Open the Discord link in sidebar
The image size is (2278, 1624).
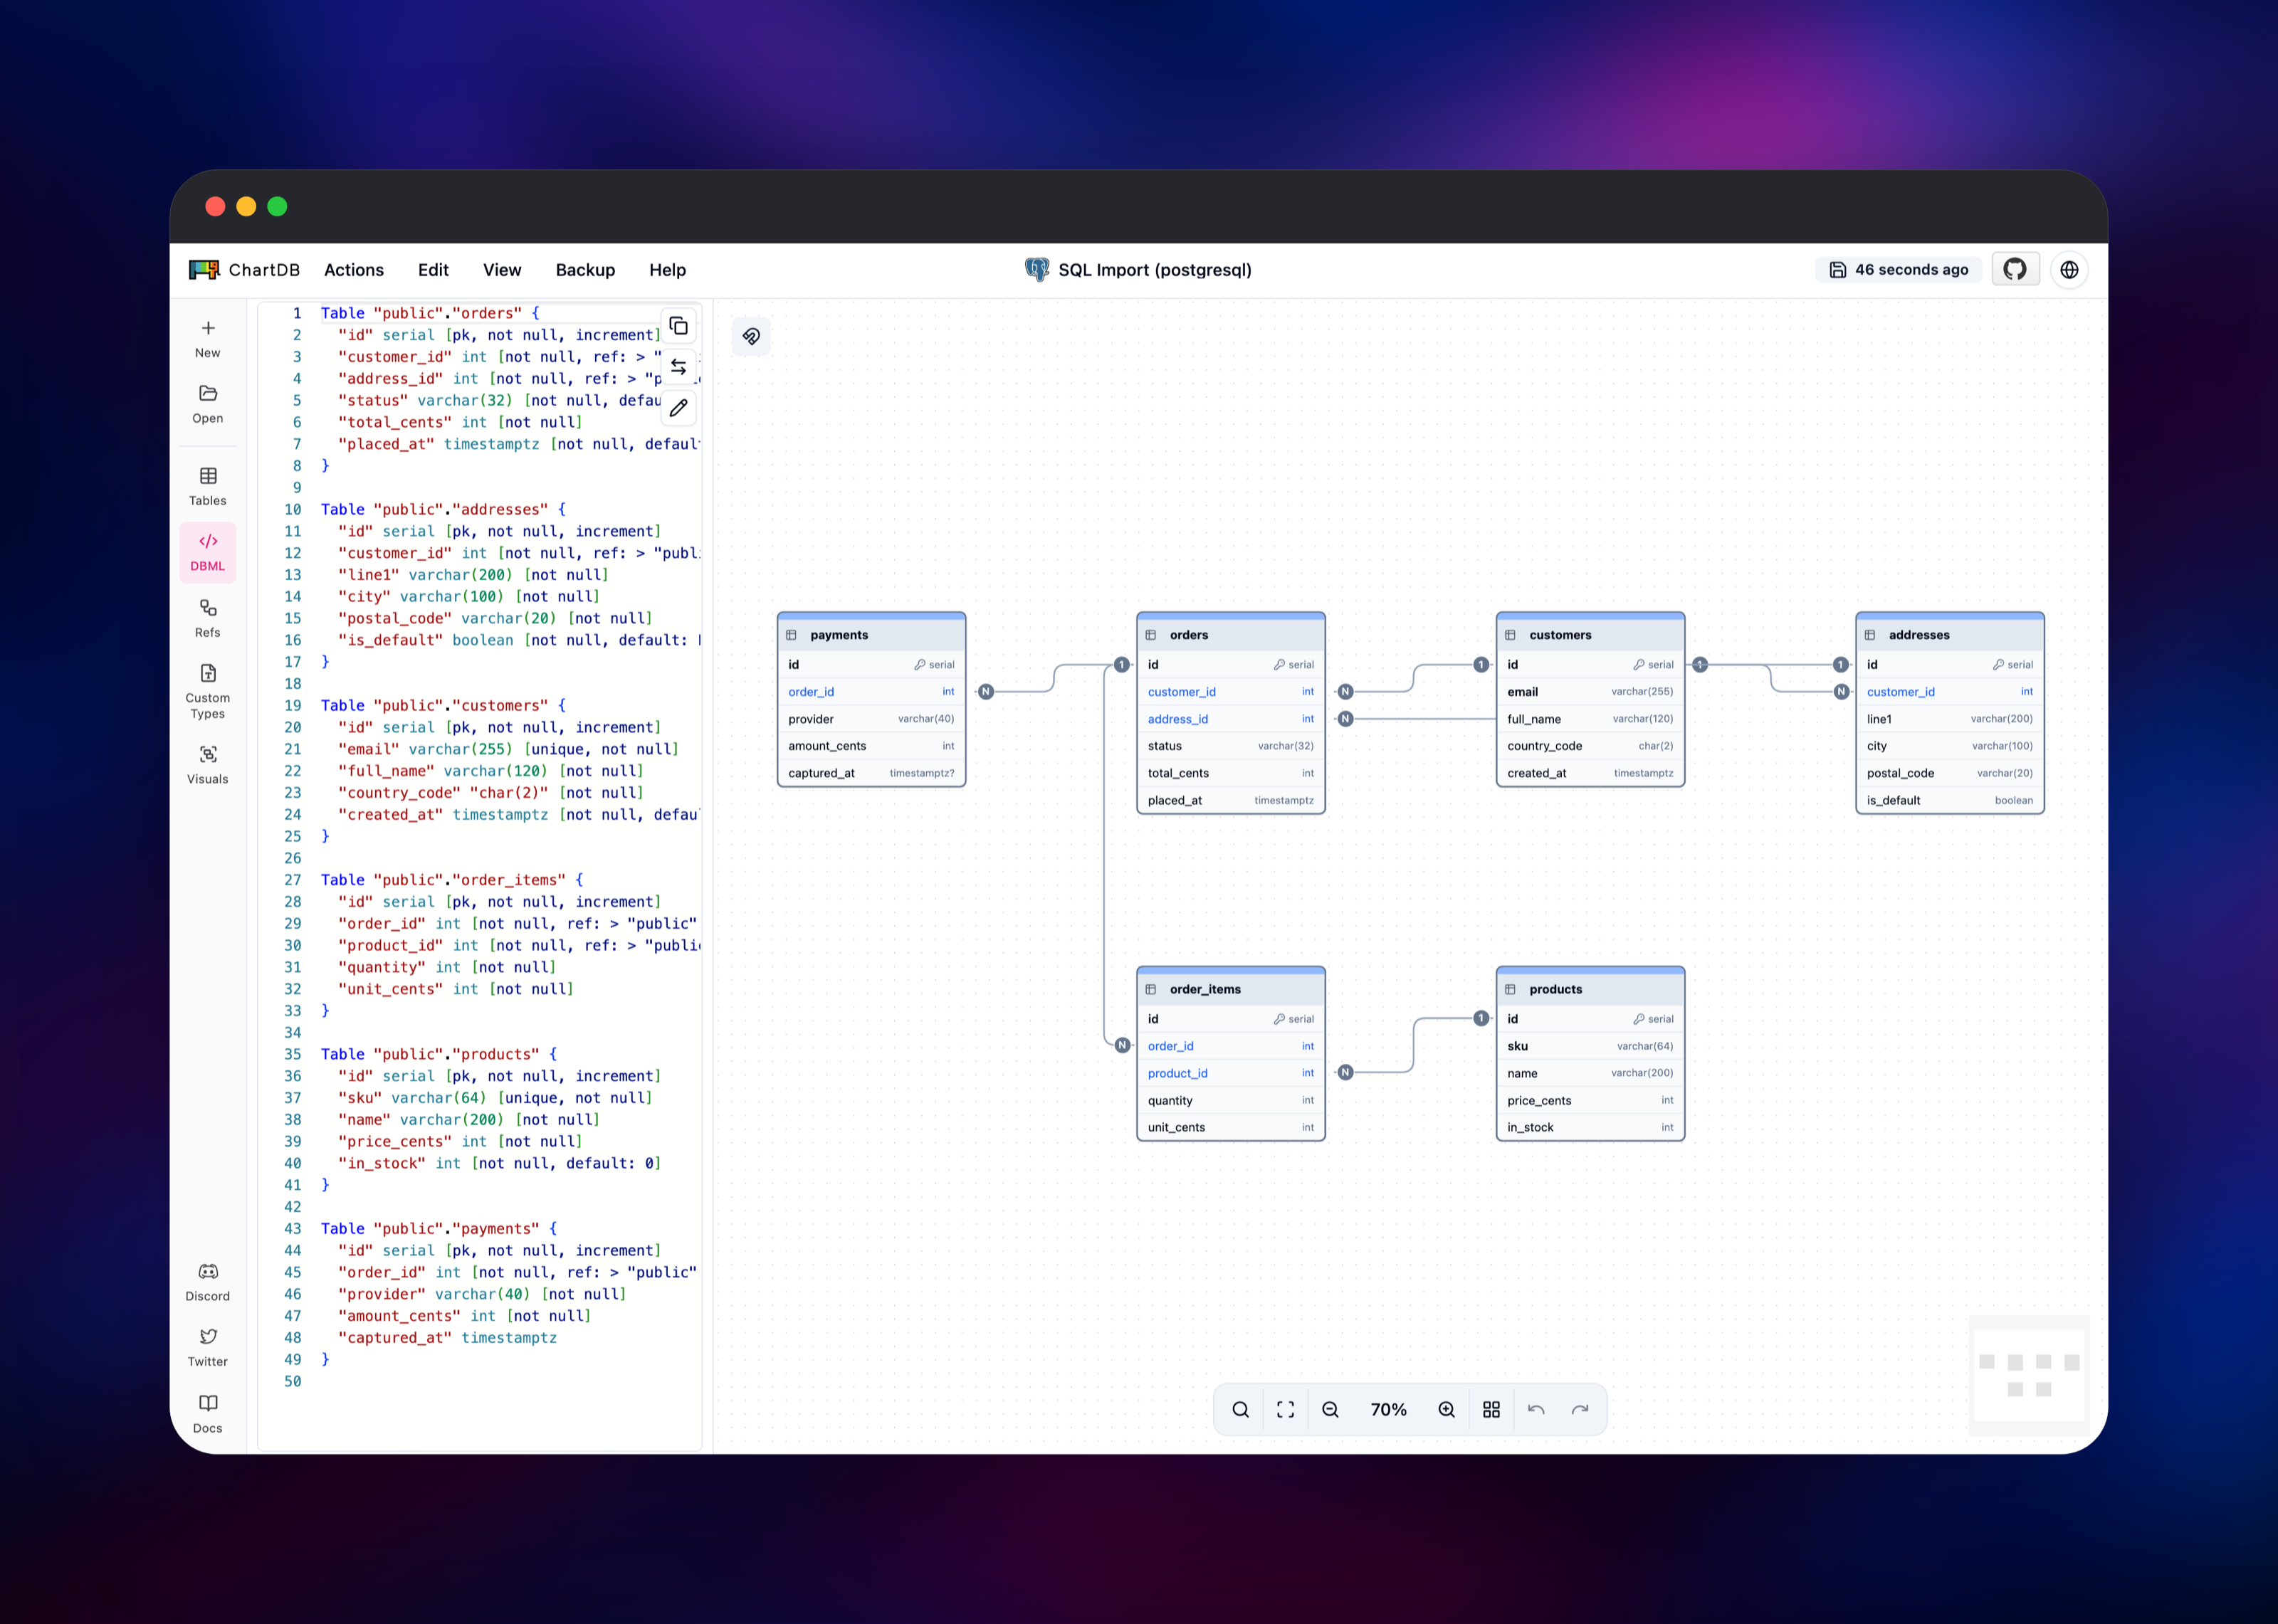[x=208, y=1282]
